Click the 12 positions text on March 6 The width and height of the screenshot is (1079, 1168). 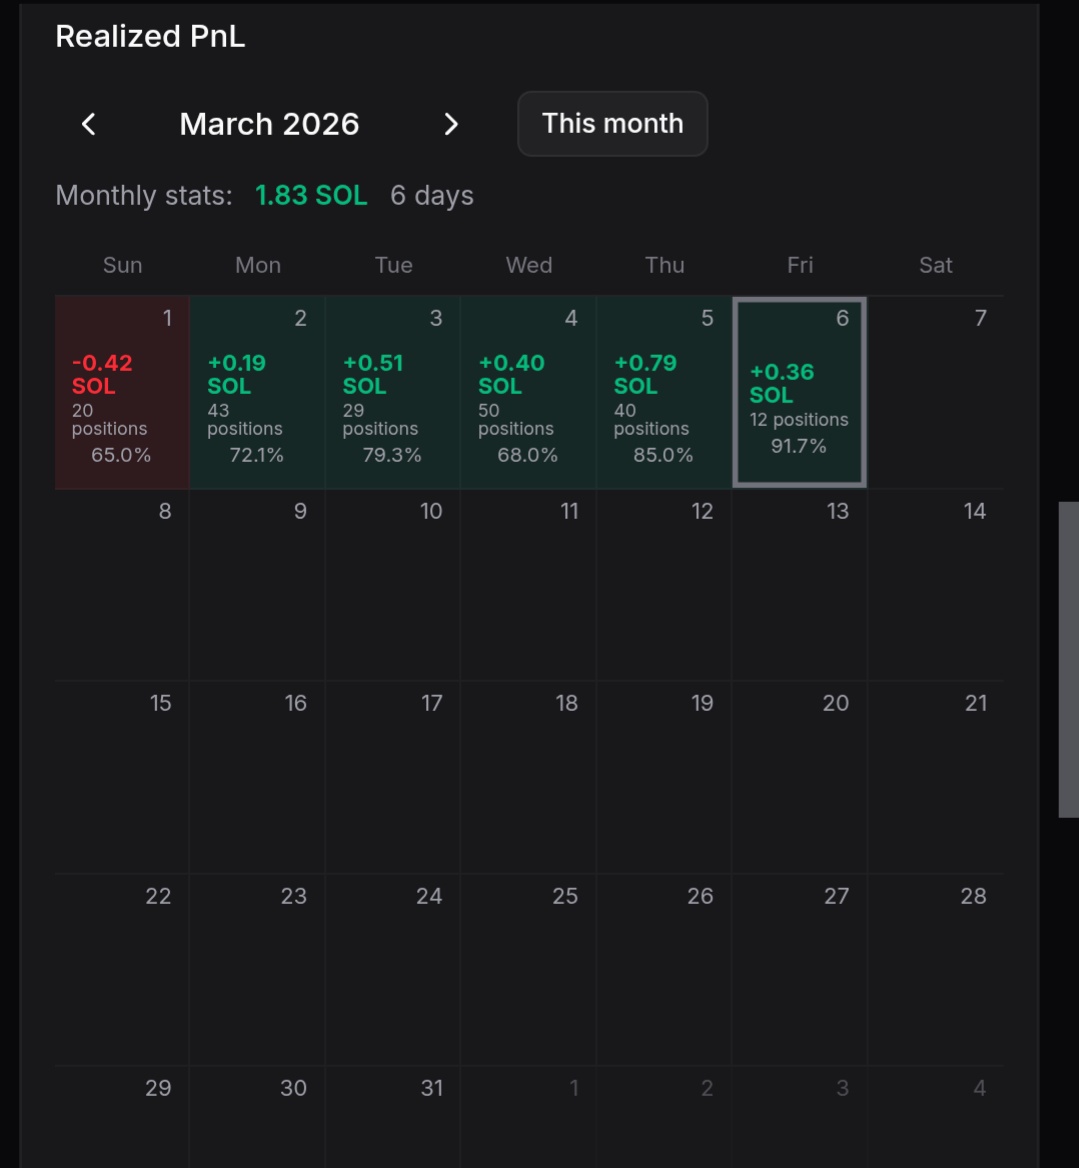click(x=799, y=419)
